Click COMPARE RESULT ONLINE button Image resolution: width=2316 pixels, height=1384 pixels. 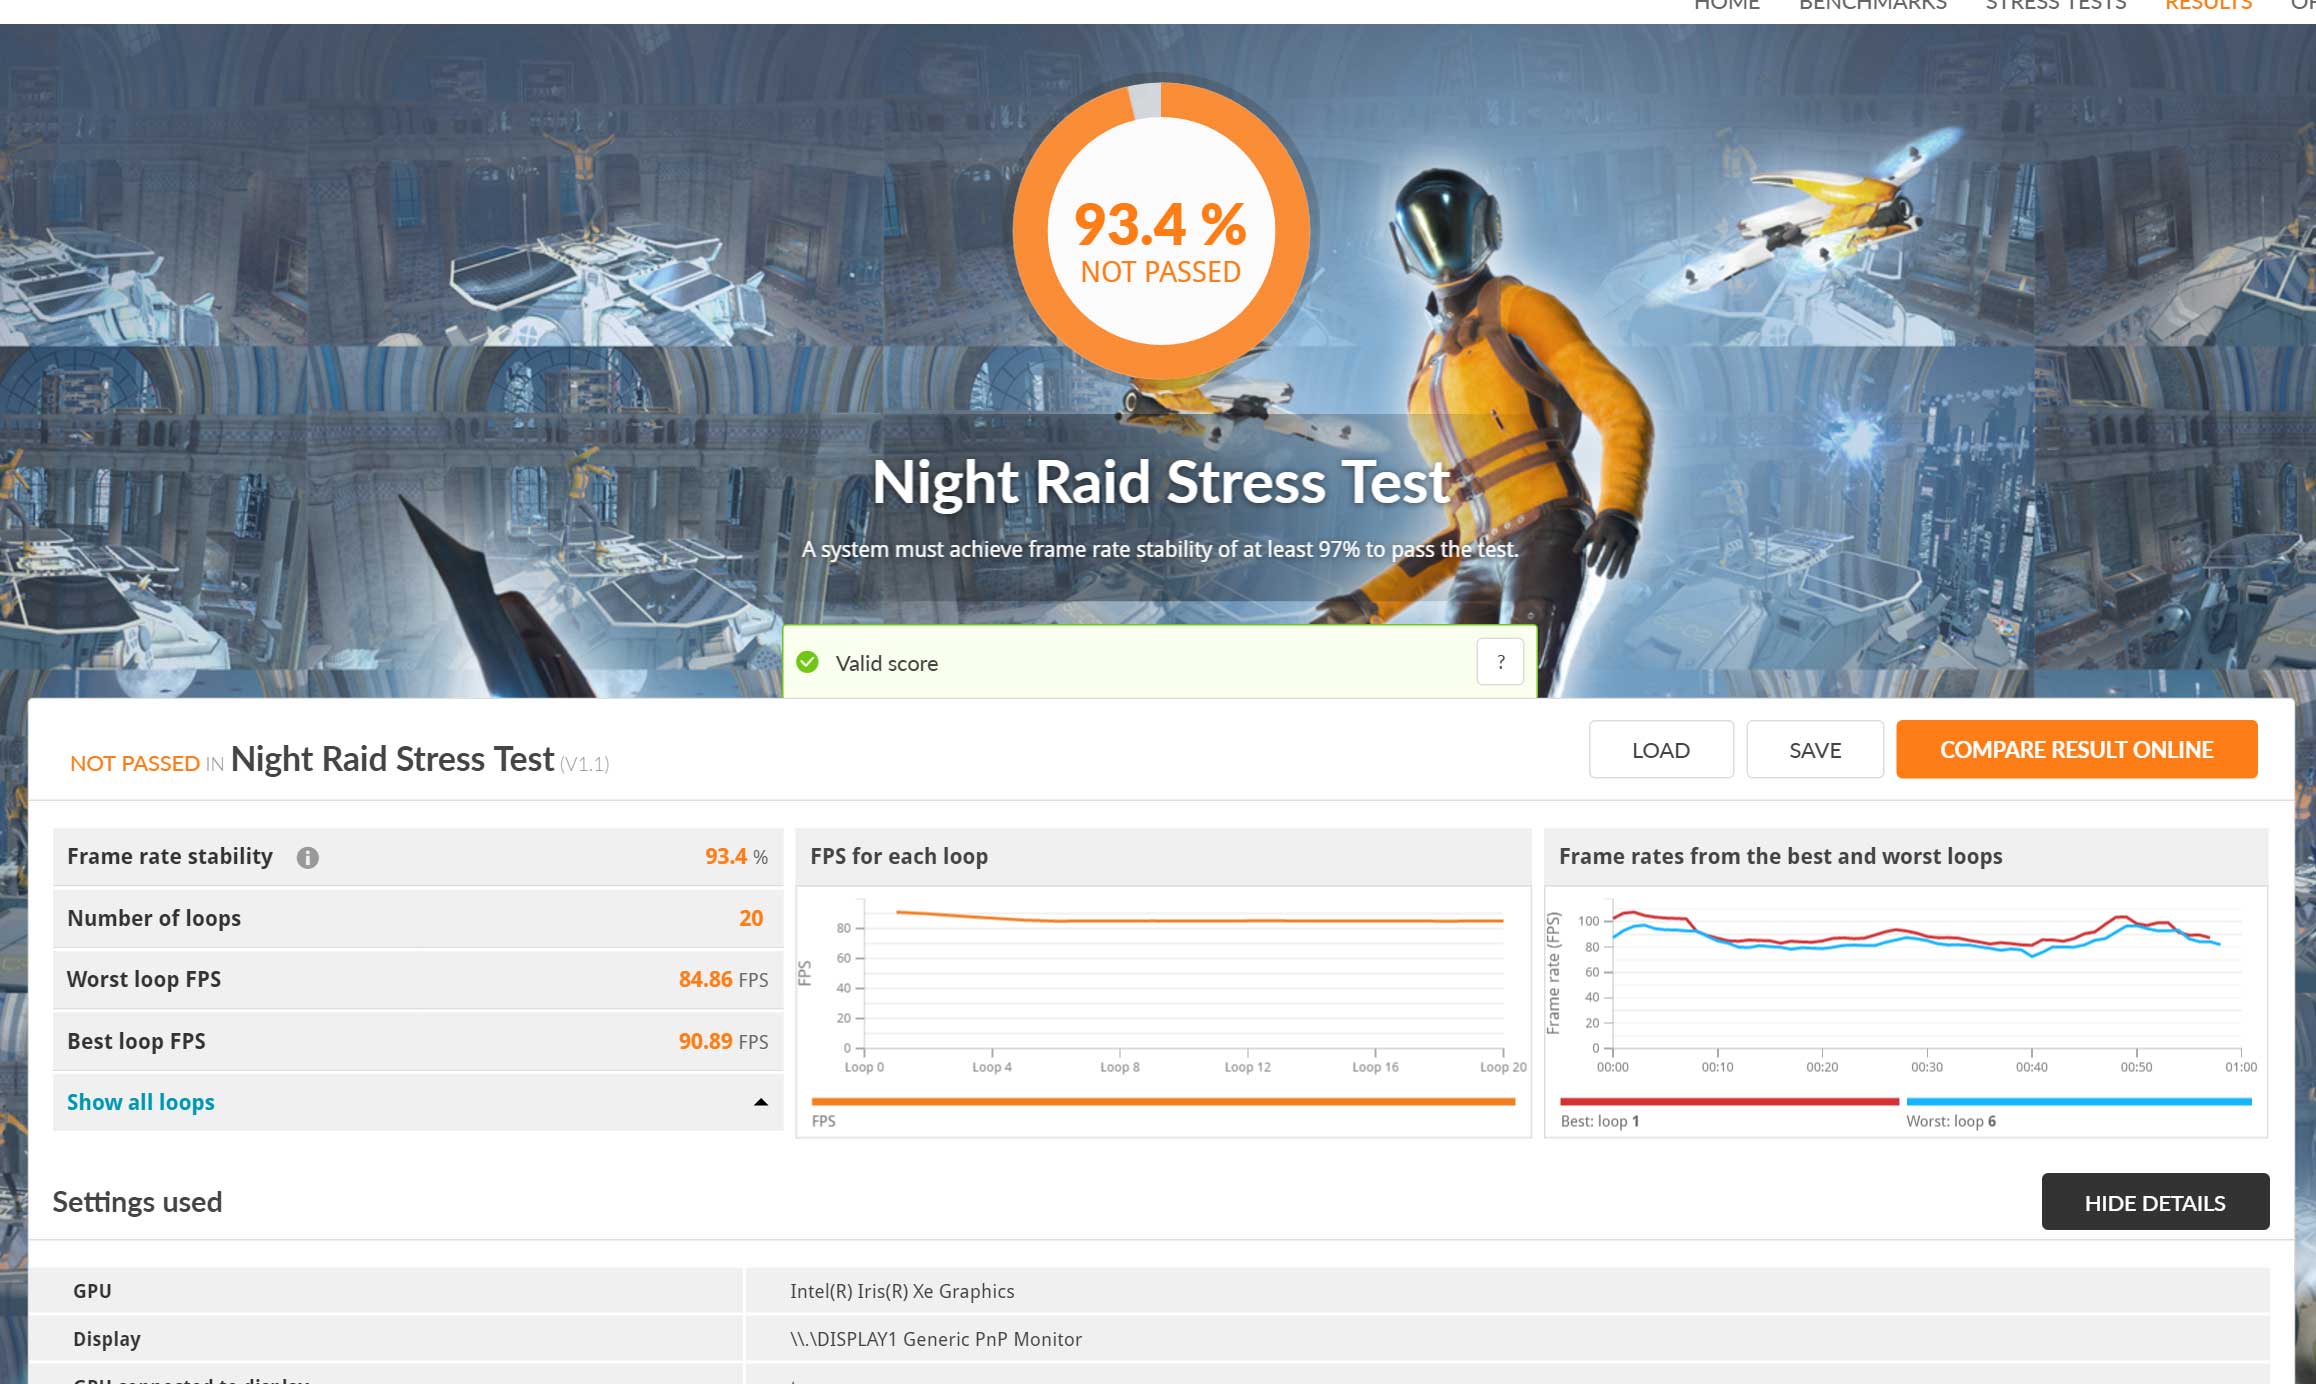[x=2077, y=749]
